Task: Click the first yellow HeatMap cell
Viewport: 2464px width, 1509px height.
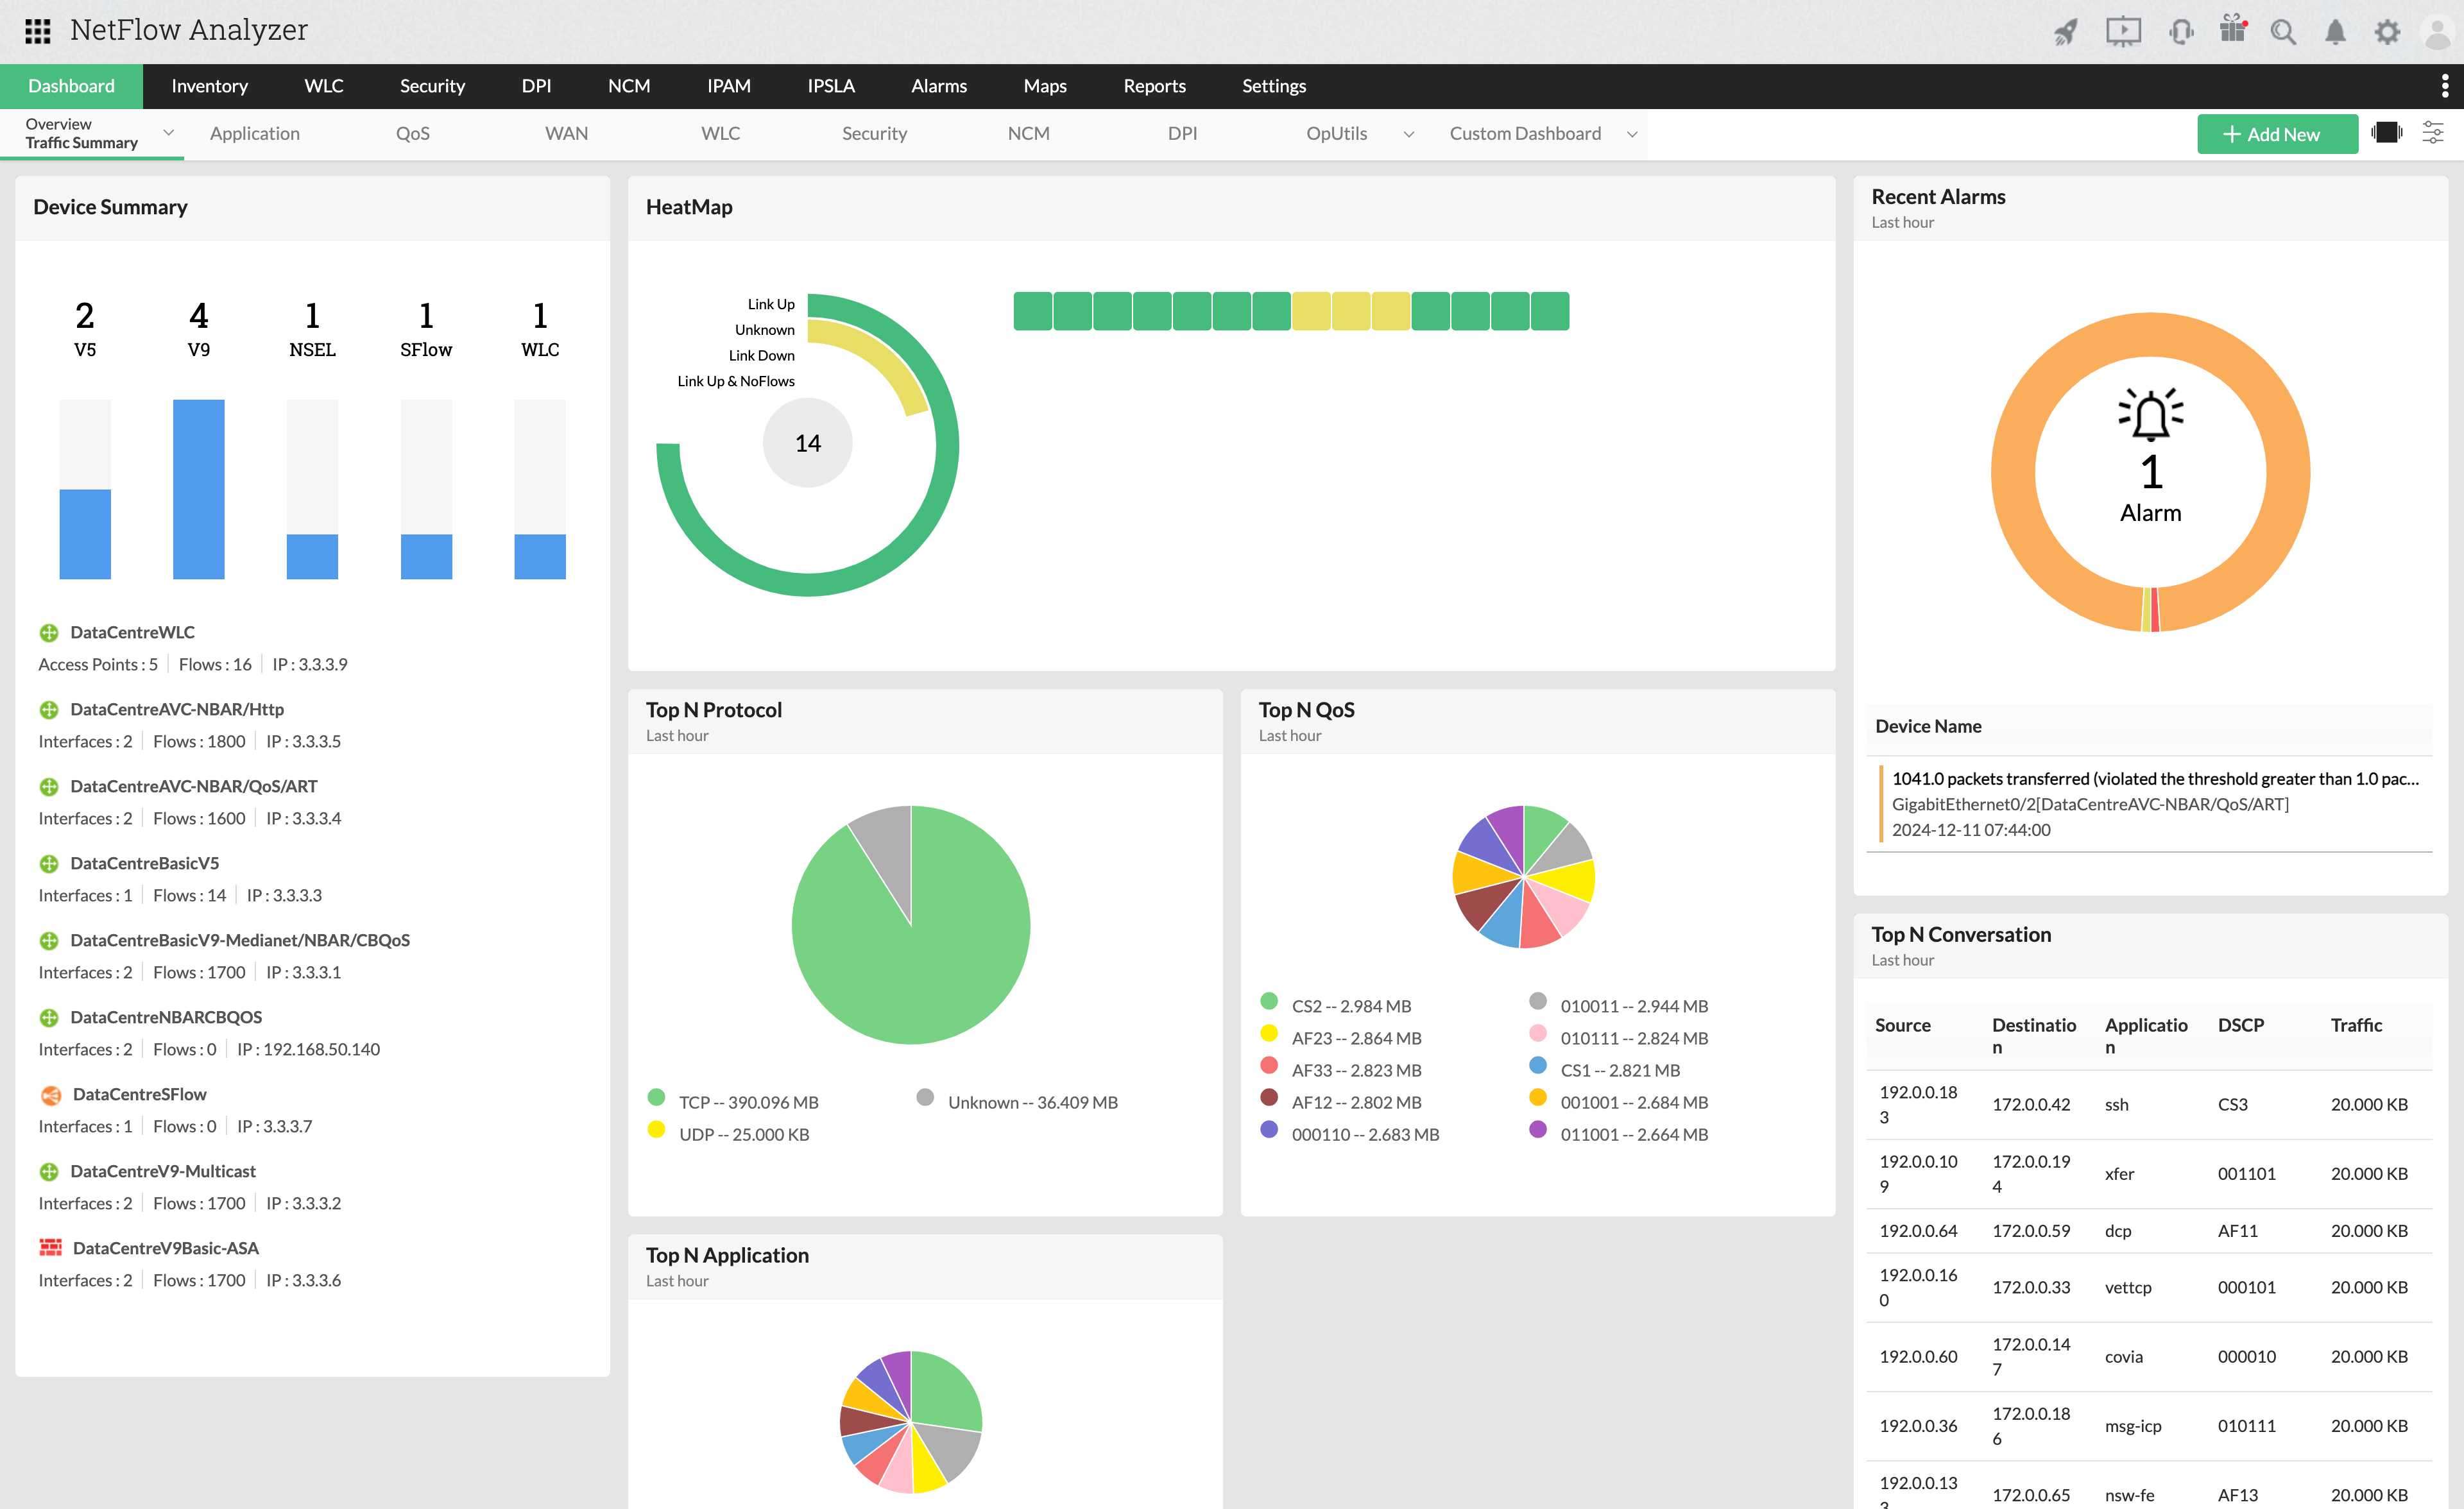Action: pos(1311,311)
